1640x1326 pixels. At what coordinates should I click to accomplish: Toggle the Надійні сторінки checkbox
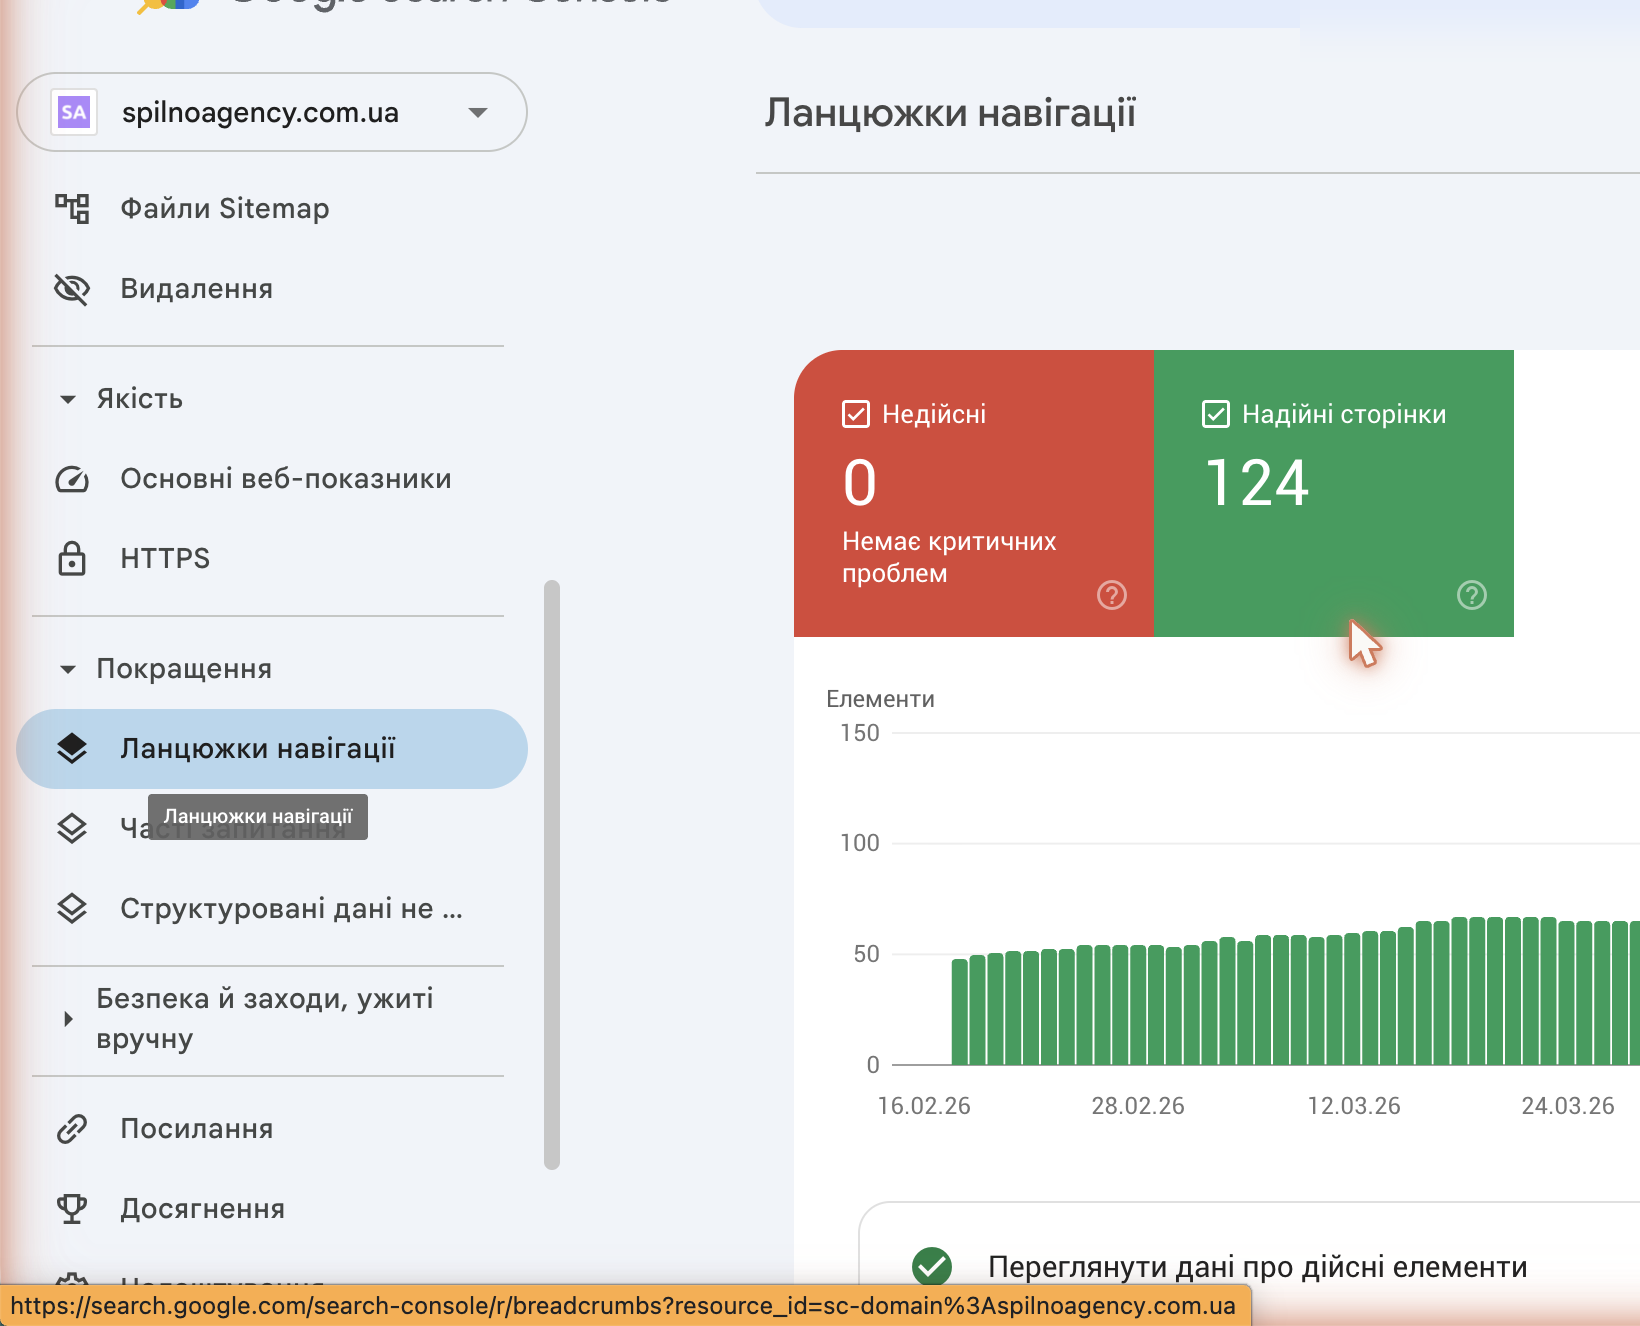tap(1216, 414)
